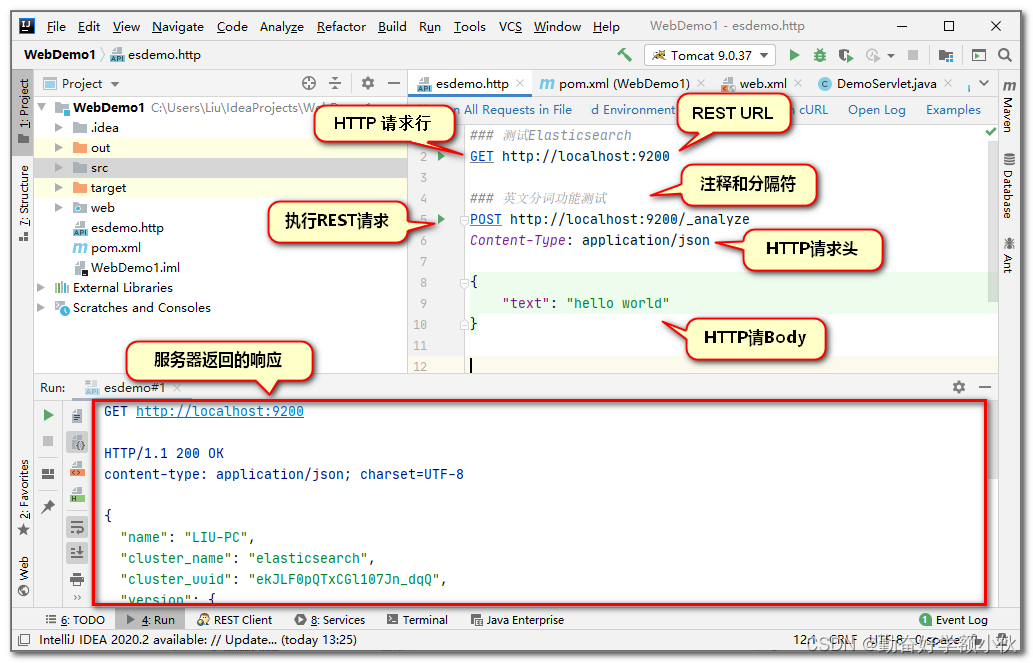Expand External Libraries node
The width and height of the screenshot is (1033, 663).
pos(41,287)
